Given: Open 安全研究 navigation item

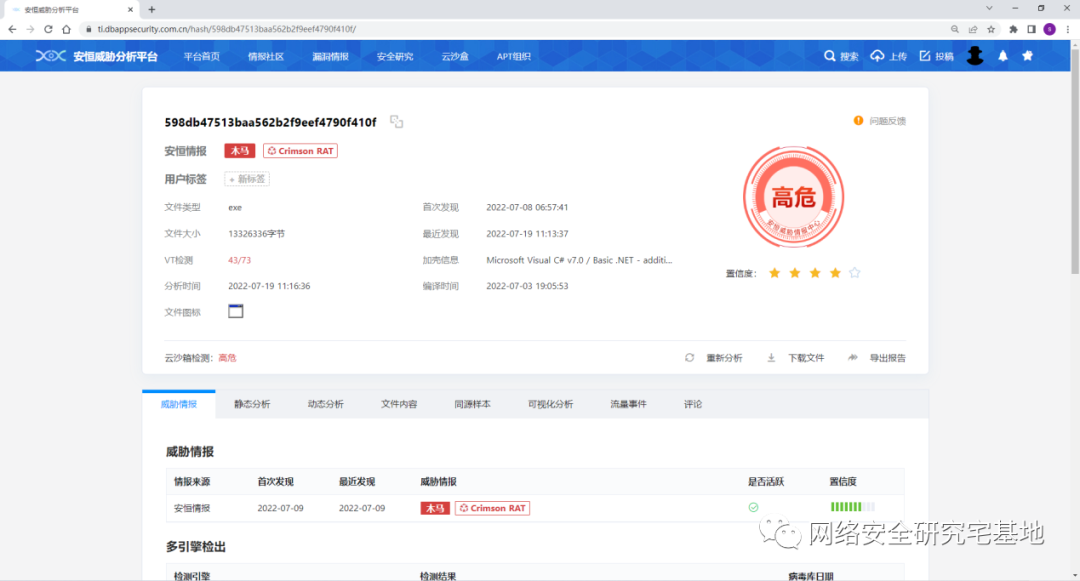Looking at the screenshot, I should point(395,56).
